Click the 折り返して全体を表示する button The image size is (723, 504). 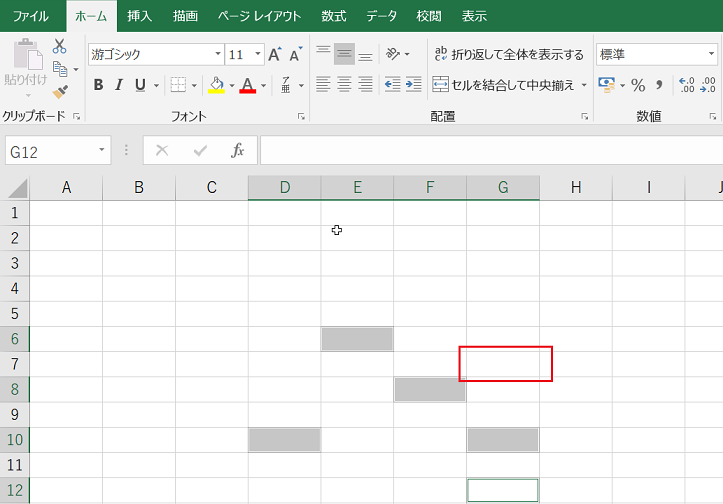(x=509, y=54)
